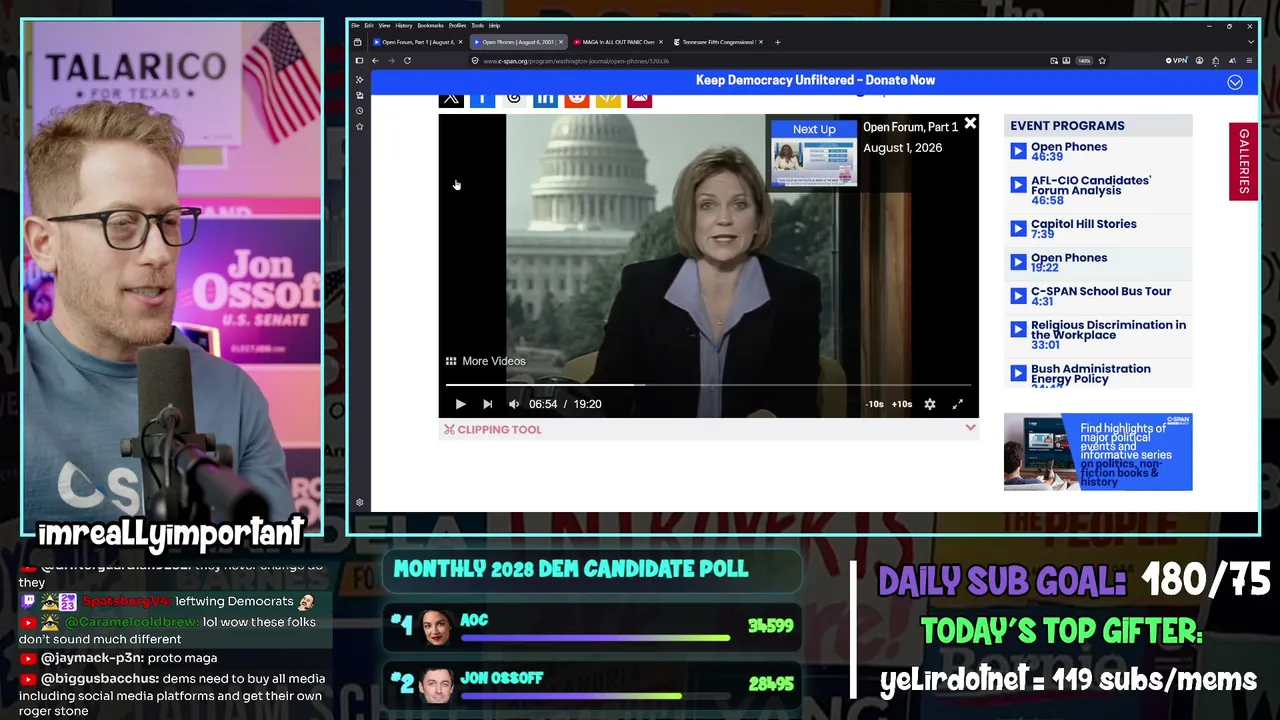Open the Jon Ossoff poll entry

tap(592, 684)
